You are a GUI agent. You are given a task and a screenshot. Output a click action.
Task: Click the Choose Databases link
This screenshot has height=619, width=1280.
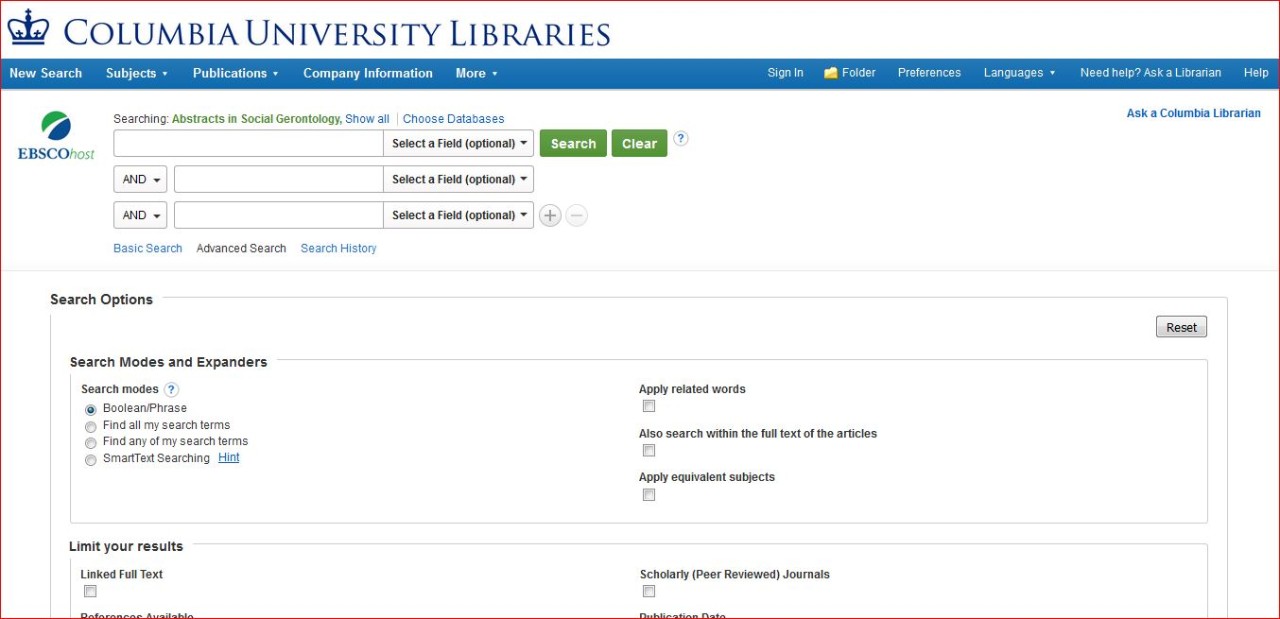(454, 119)
